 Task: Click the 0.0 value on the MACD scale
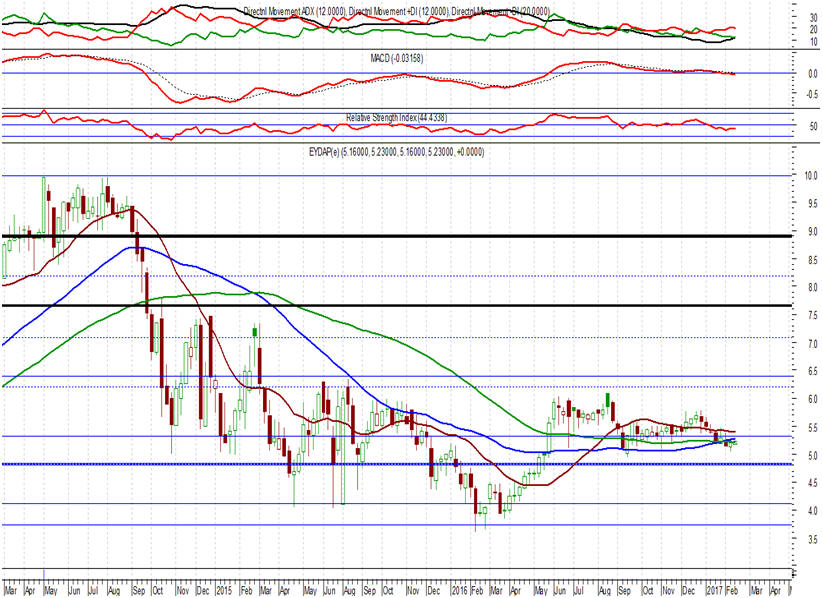tap(813, 74)
